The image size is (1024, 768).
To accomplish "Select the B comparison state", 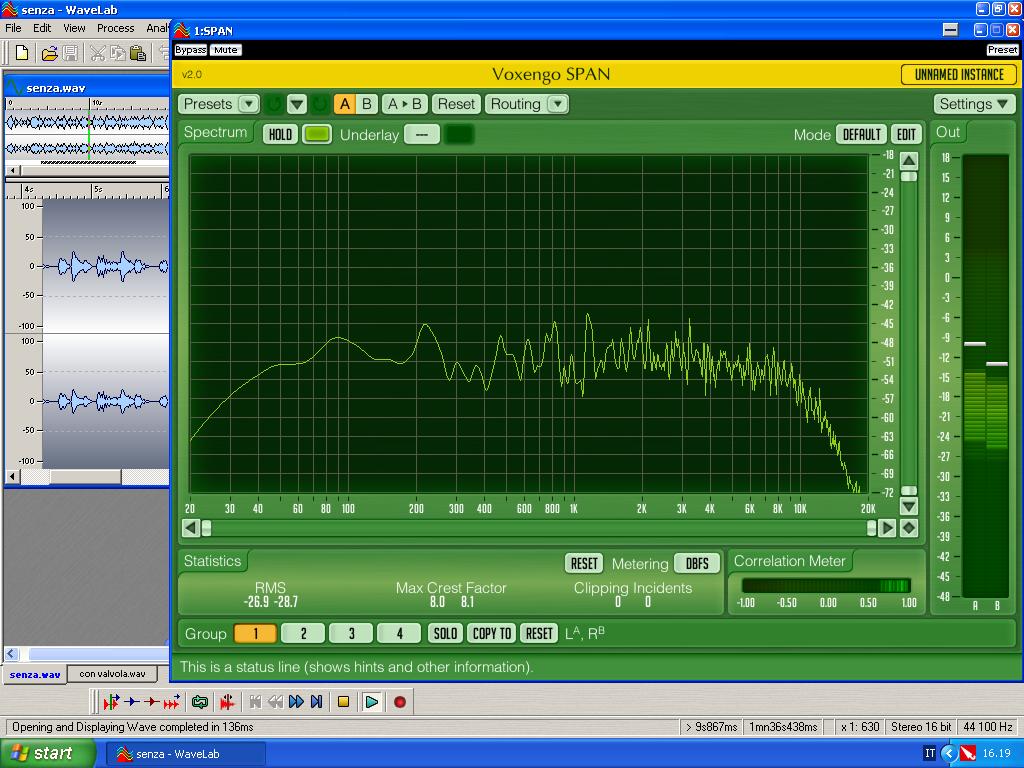I will click(366, 104).
